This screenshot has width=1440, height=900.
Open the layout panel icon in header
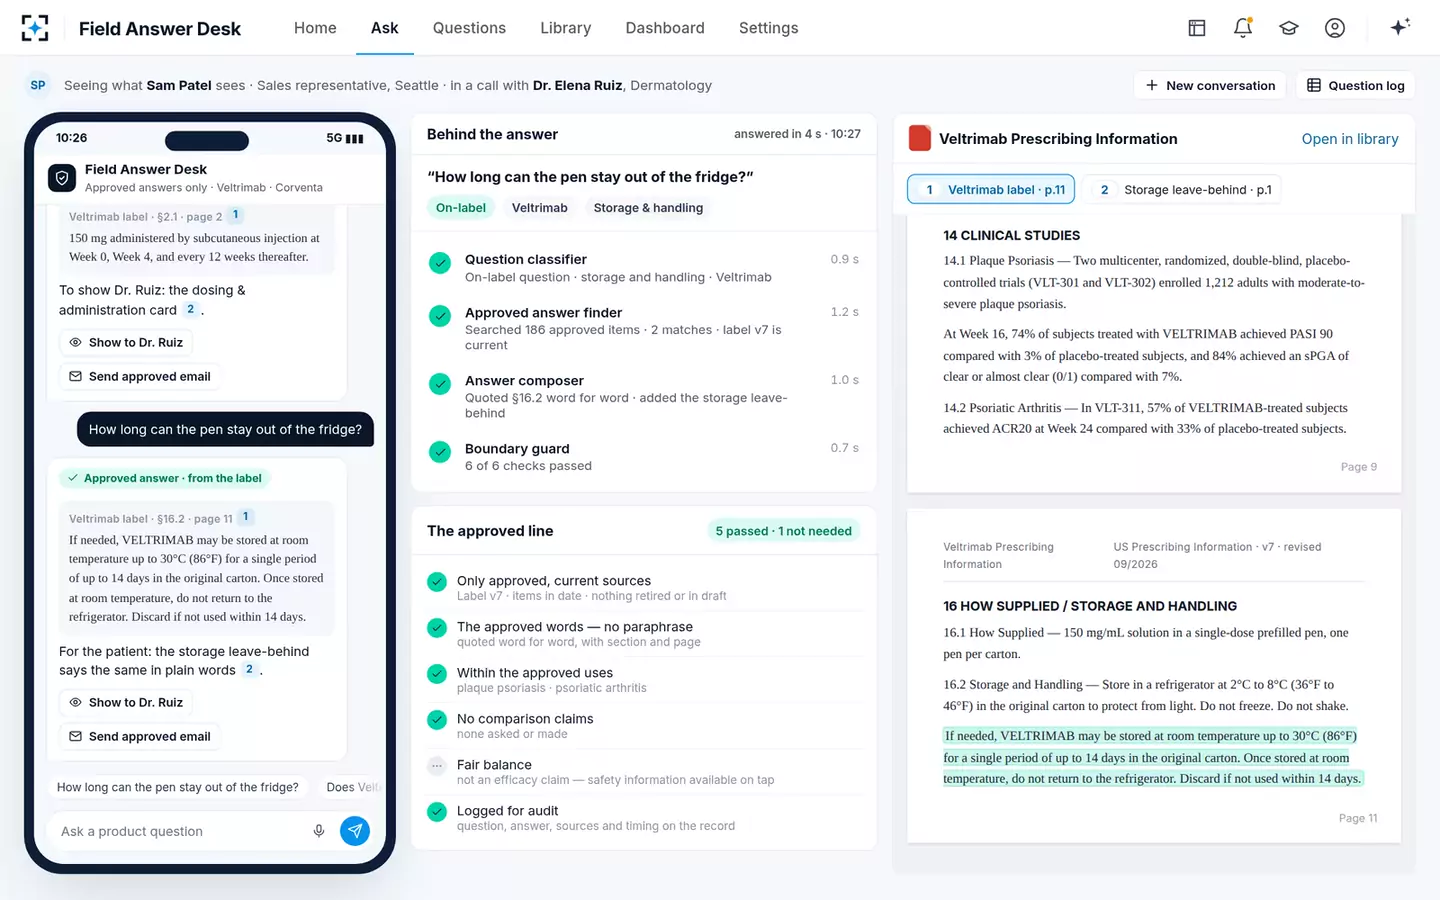pos(1197,28)
